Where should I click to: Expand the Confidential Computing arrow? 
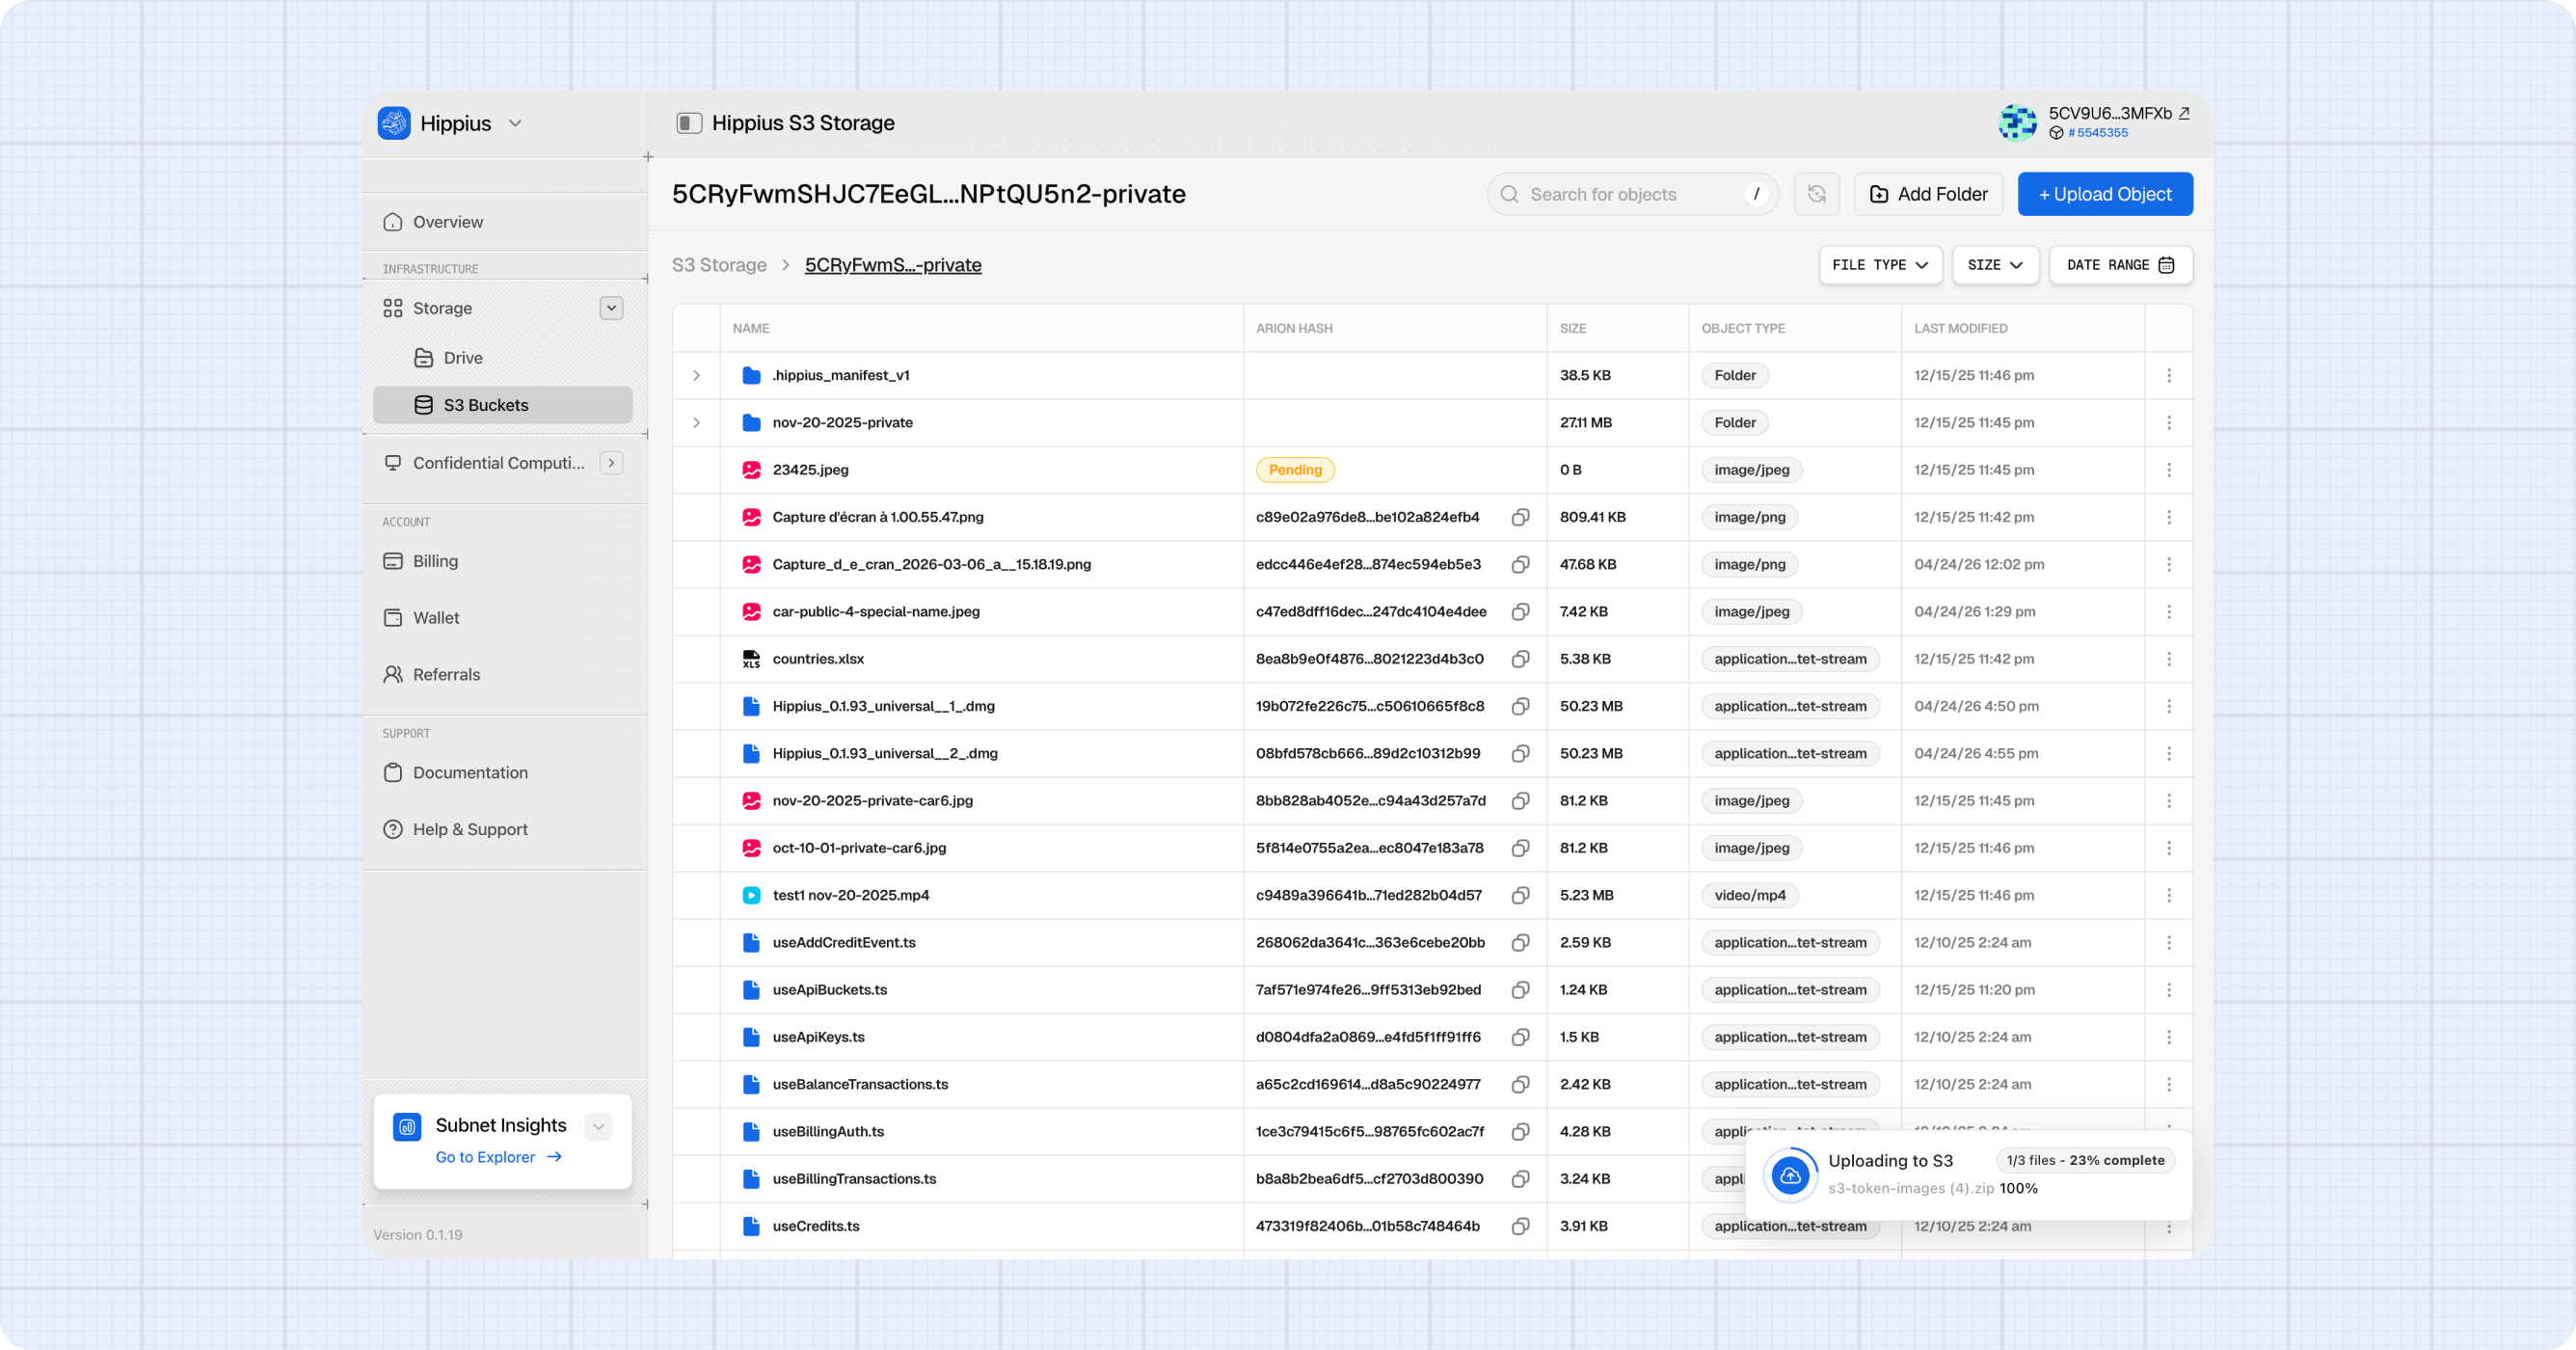pyautogui.click(x=611, y=463)
